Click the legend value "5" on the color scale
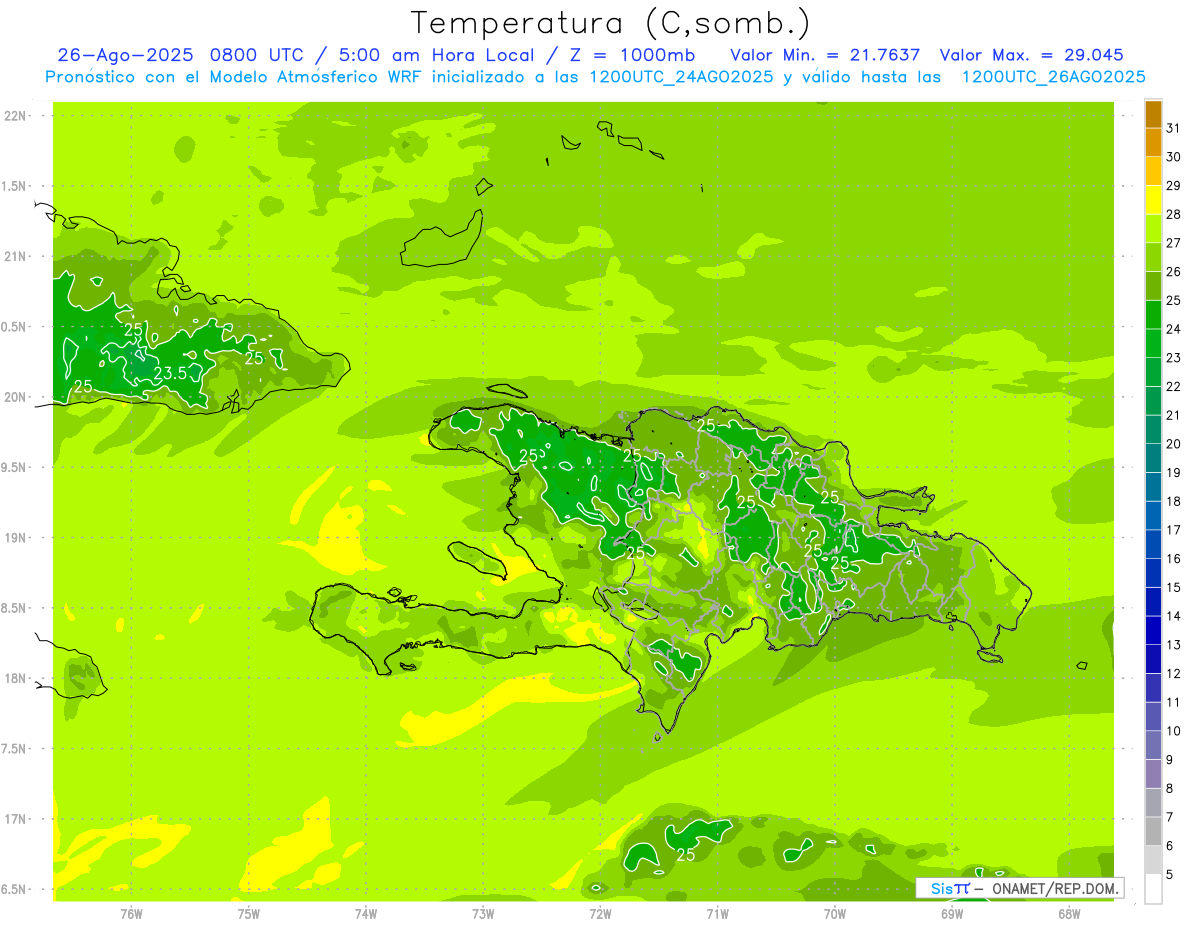This screenshot has height=927, width=1200. pos(1170,875)
